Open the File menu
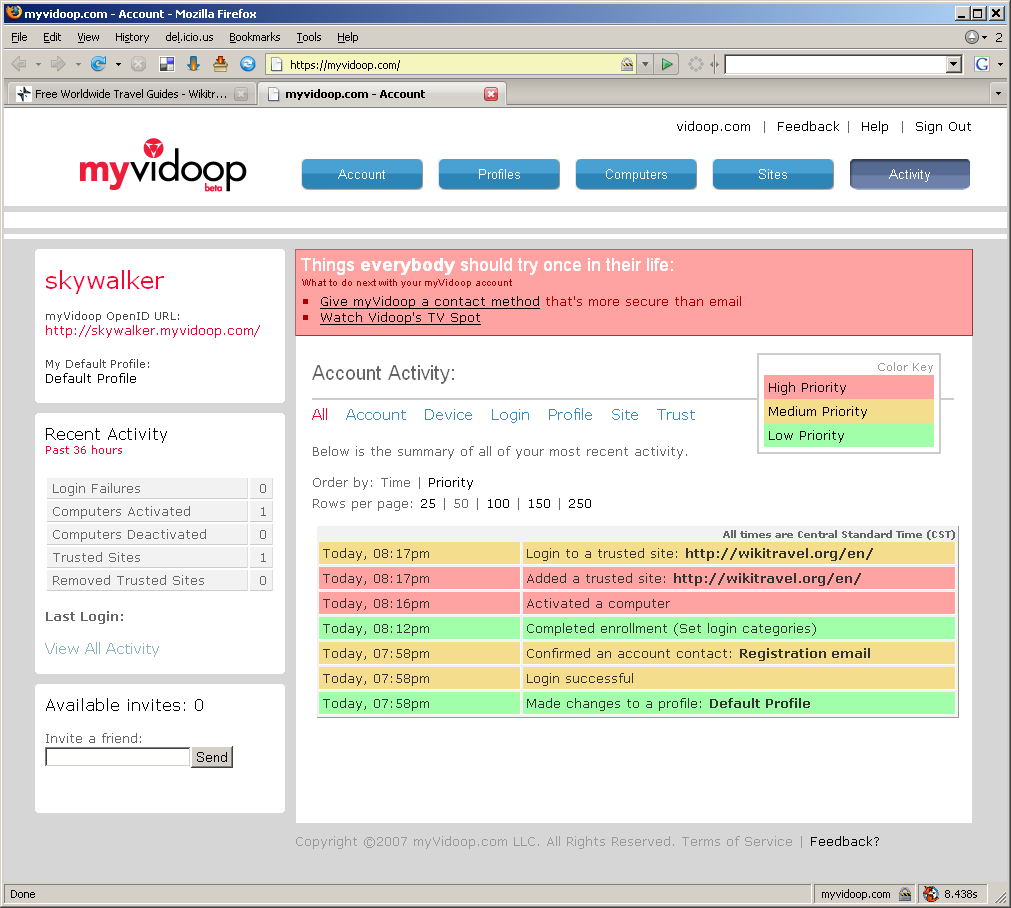 coord(19,37)
